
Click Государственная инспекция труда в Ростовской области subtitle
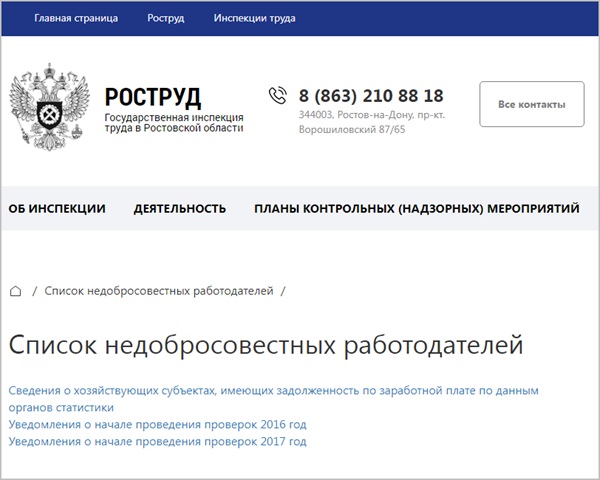tap(174, 124)
